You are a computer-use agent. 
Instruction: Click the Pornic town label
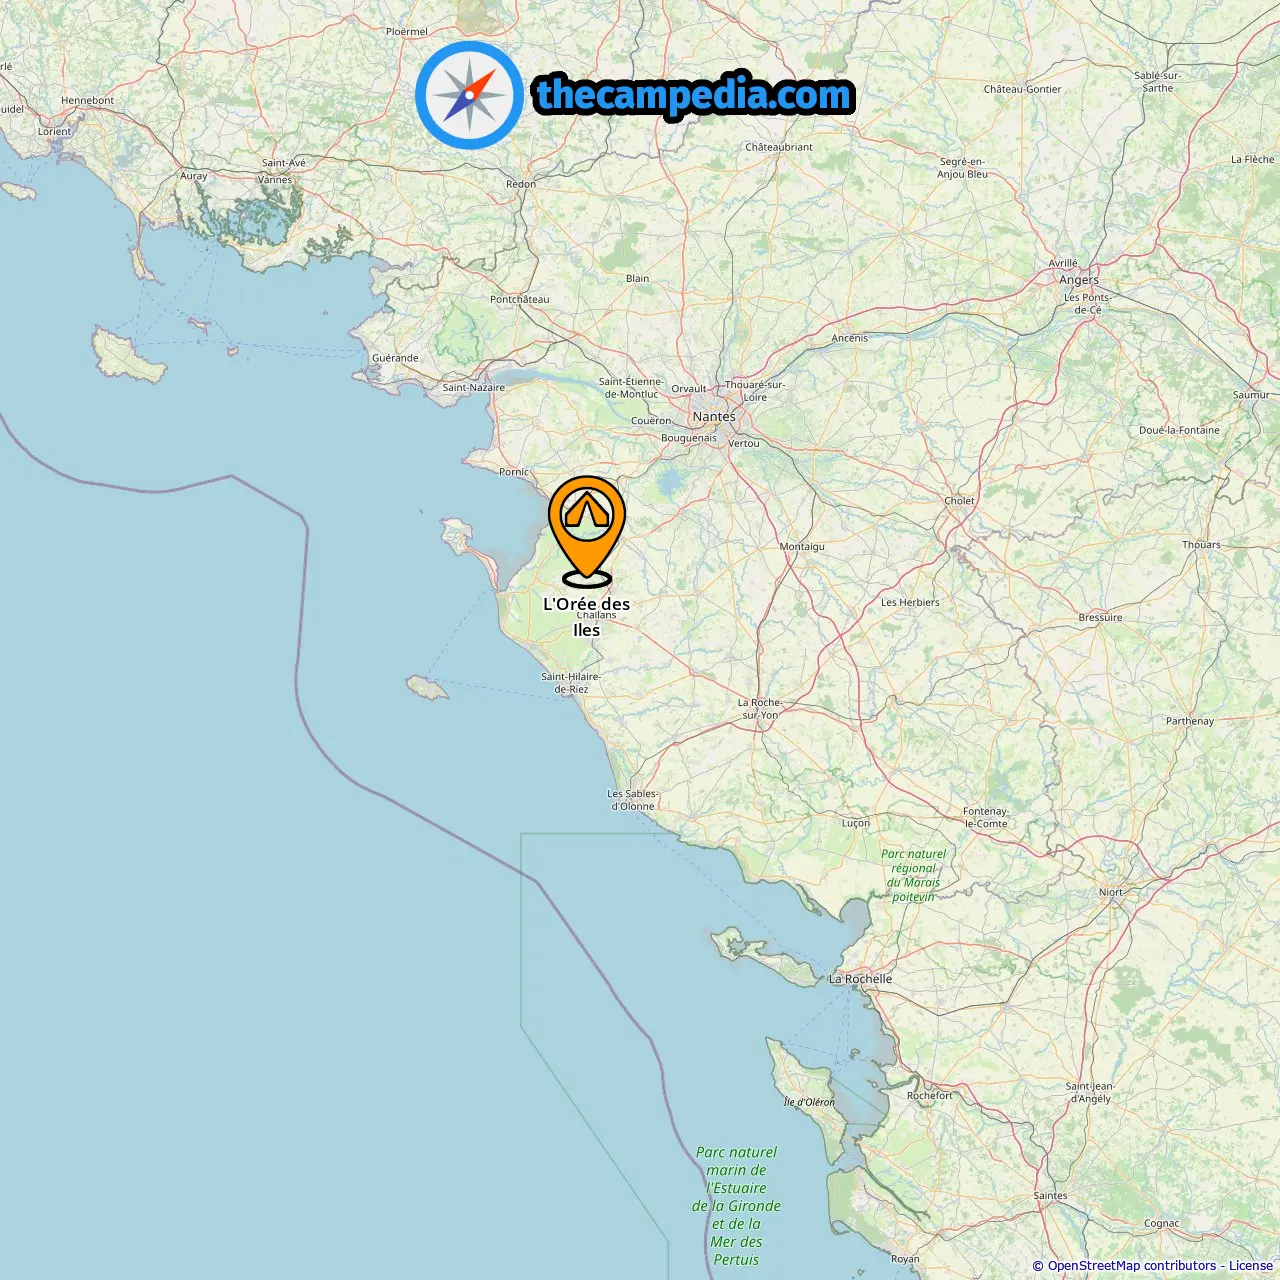(x=514, y=472)
